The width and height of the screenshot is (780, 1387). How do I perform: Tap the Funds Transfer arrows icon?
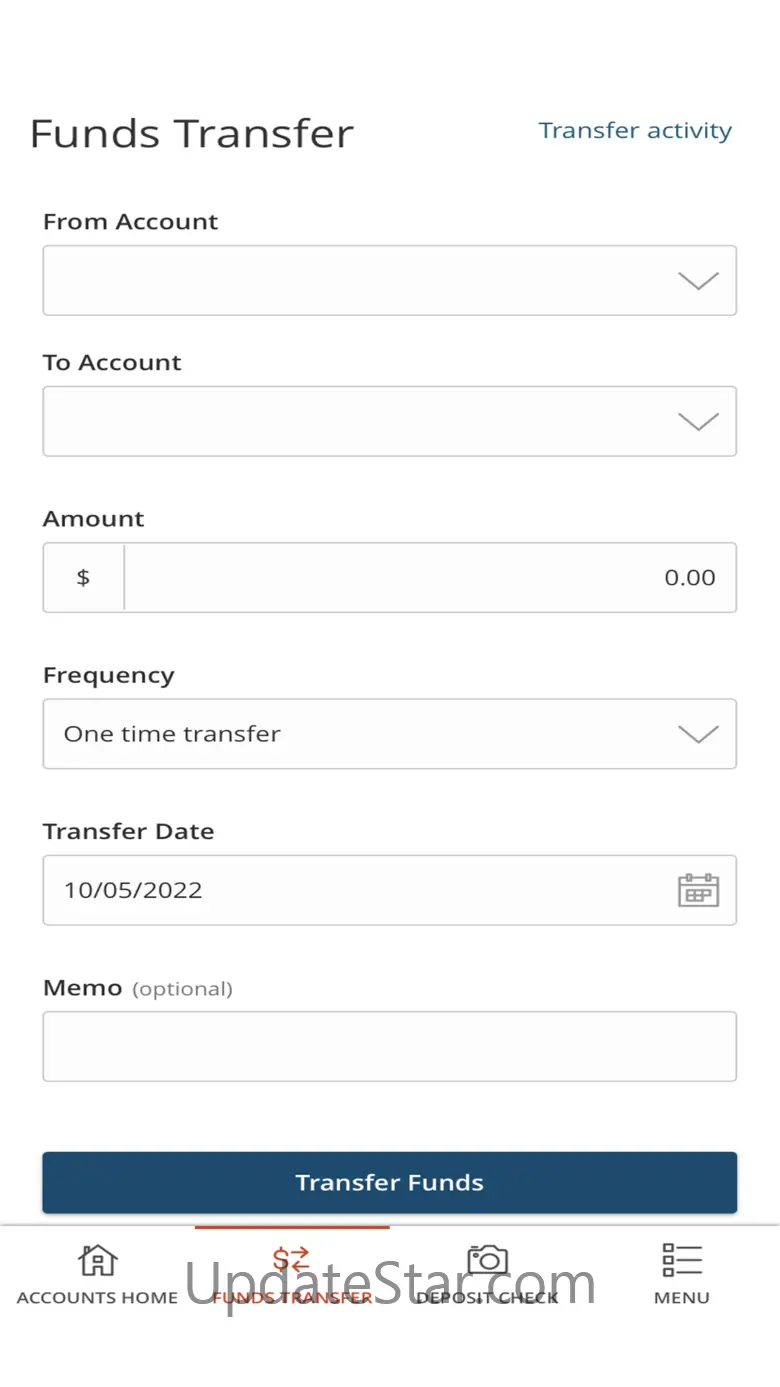tap(292, 1260)
